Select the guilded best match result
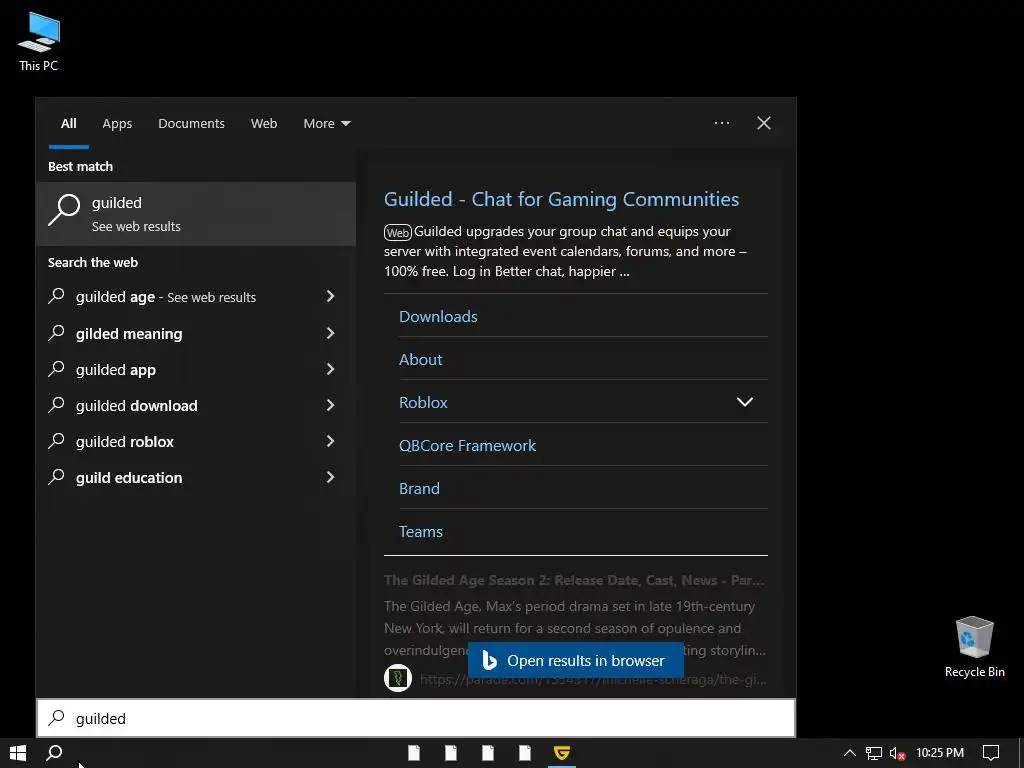The height and width of the screenshot is (768, 1024). click(x=196, y=214)
